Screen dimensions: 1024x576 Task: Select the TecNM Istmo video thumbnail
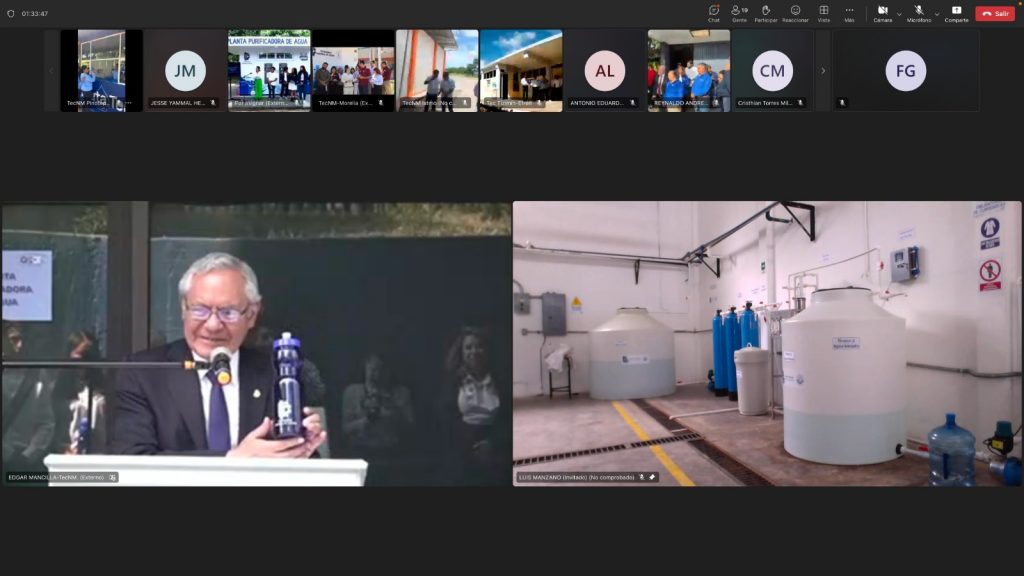pyautogui.click(x=437, y=71)
